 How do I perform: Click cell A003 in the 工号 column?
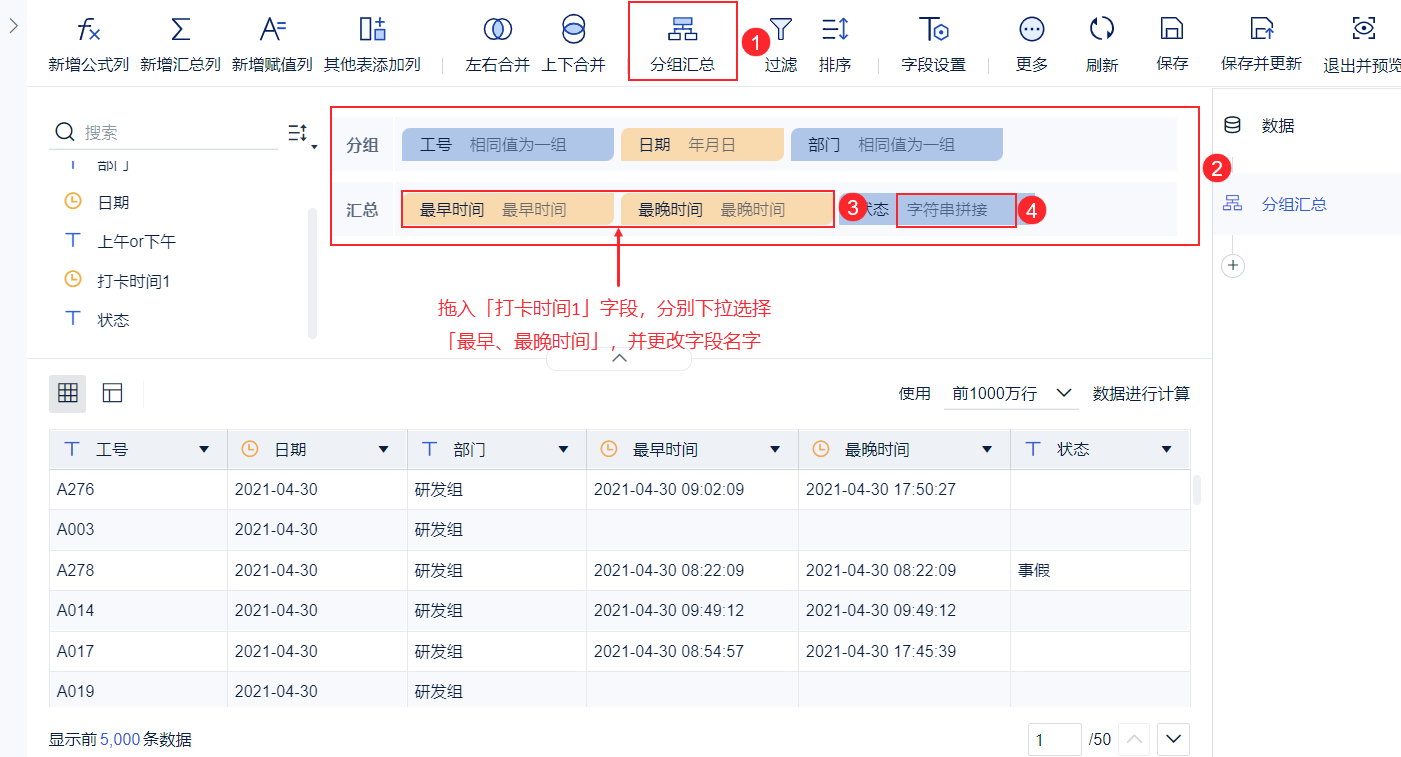point(138,530)
